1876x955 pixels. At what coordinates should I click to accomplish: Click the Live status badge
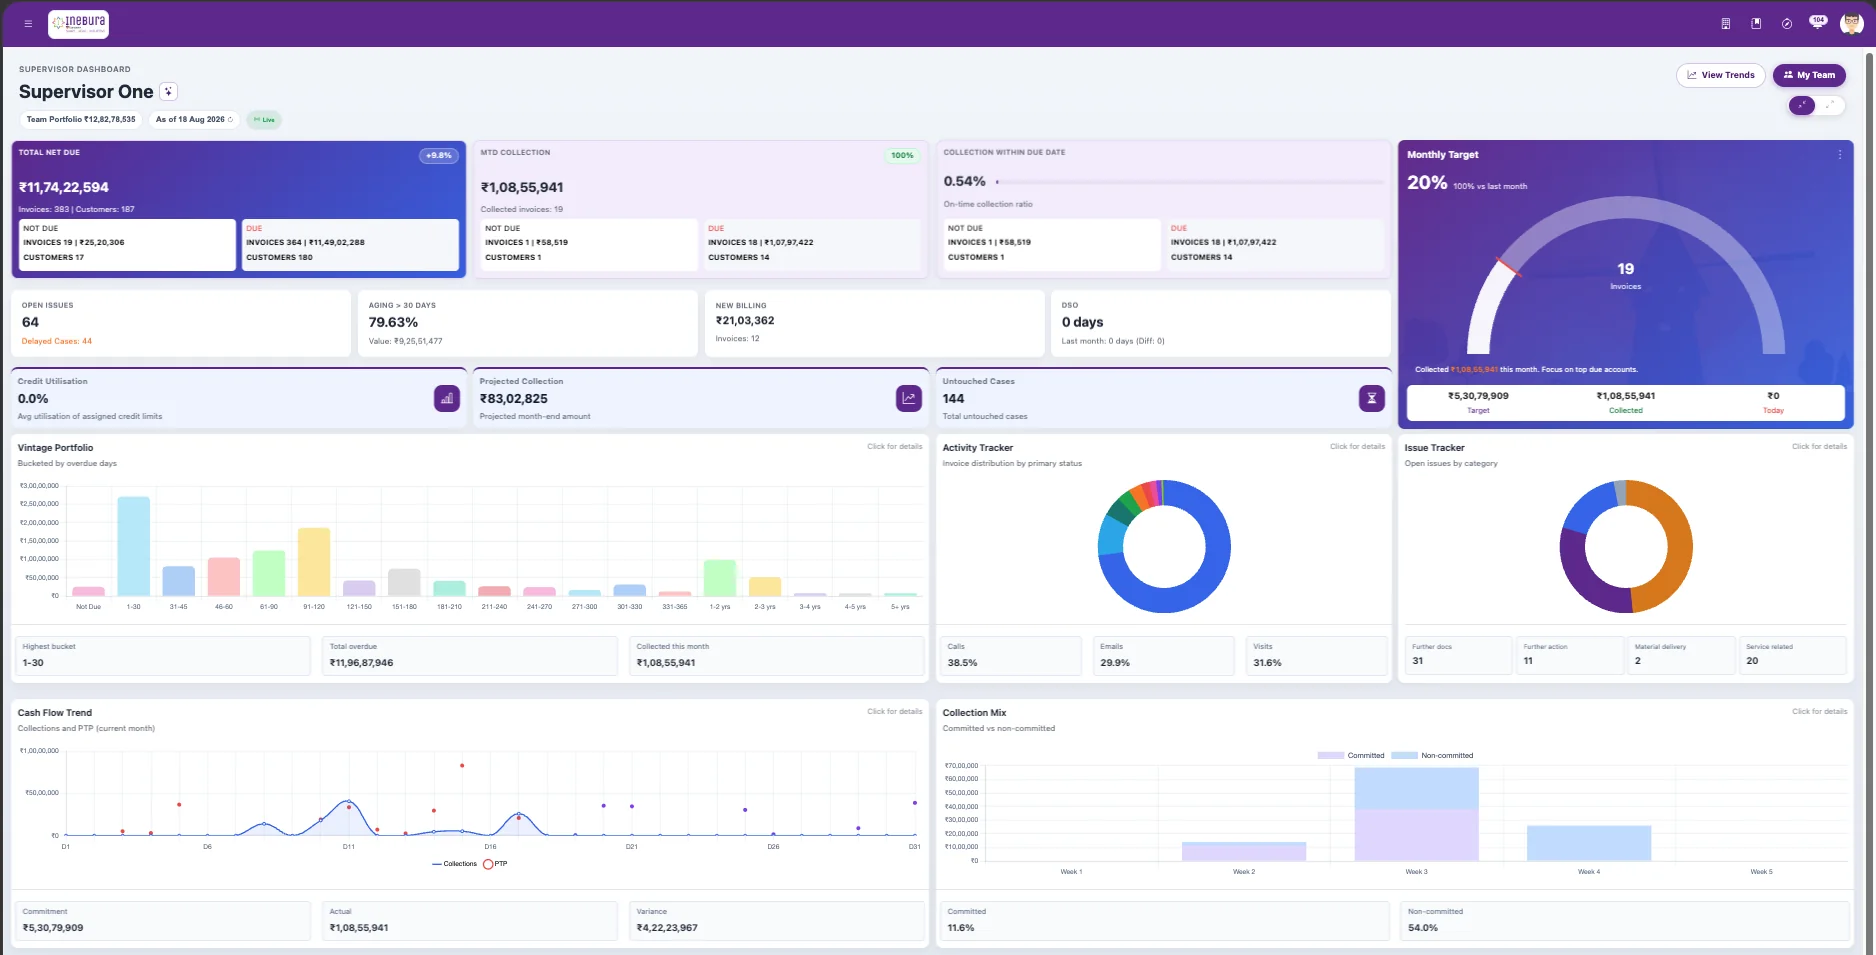coord(264,119)
